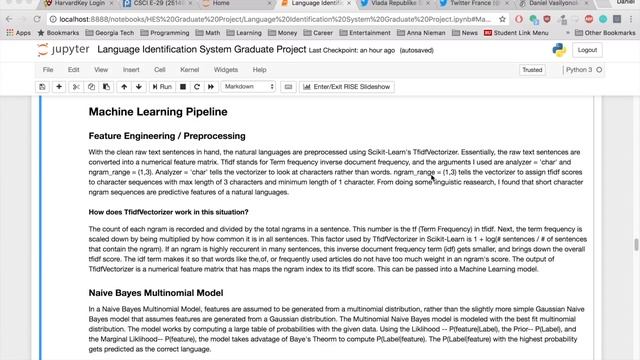The image size is (640, 360).
Task: Restart kernel and run all cells icon
Action: click(211, 87)
